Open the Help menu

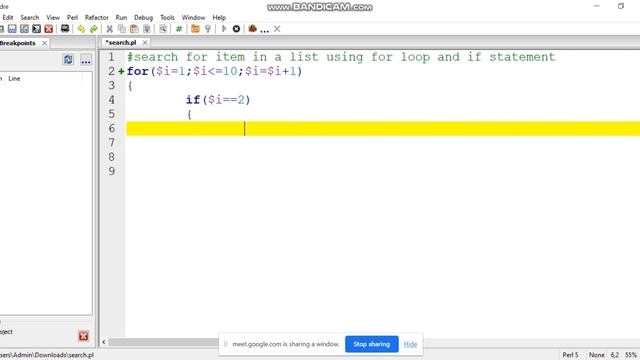point(219,18)
